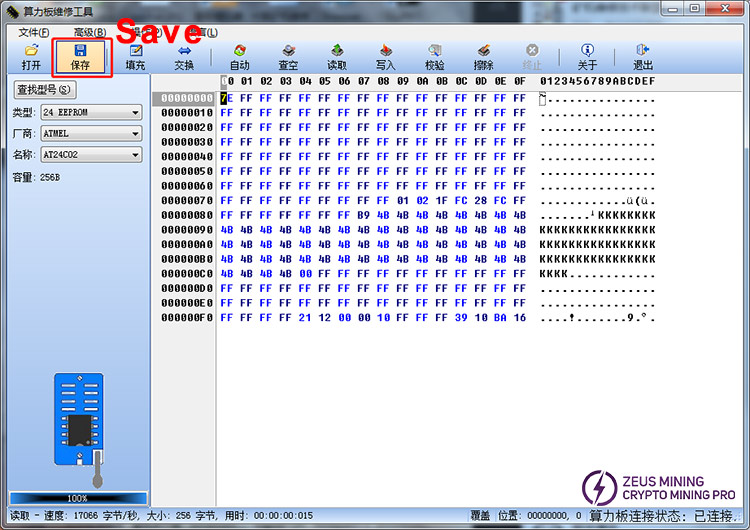The width and height of the screenshot is (750, 530).
Task: Open the File (文件) menu
Action: click(x=33, y=32)
